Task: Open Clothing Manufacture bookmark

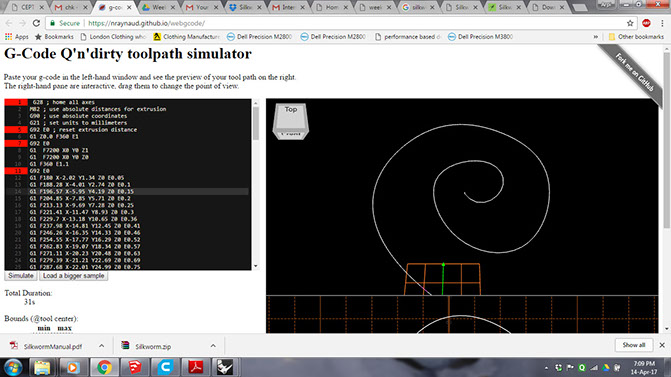Action: (x=187, y=37)
